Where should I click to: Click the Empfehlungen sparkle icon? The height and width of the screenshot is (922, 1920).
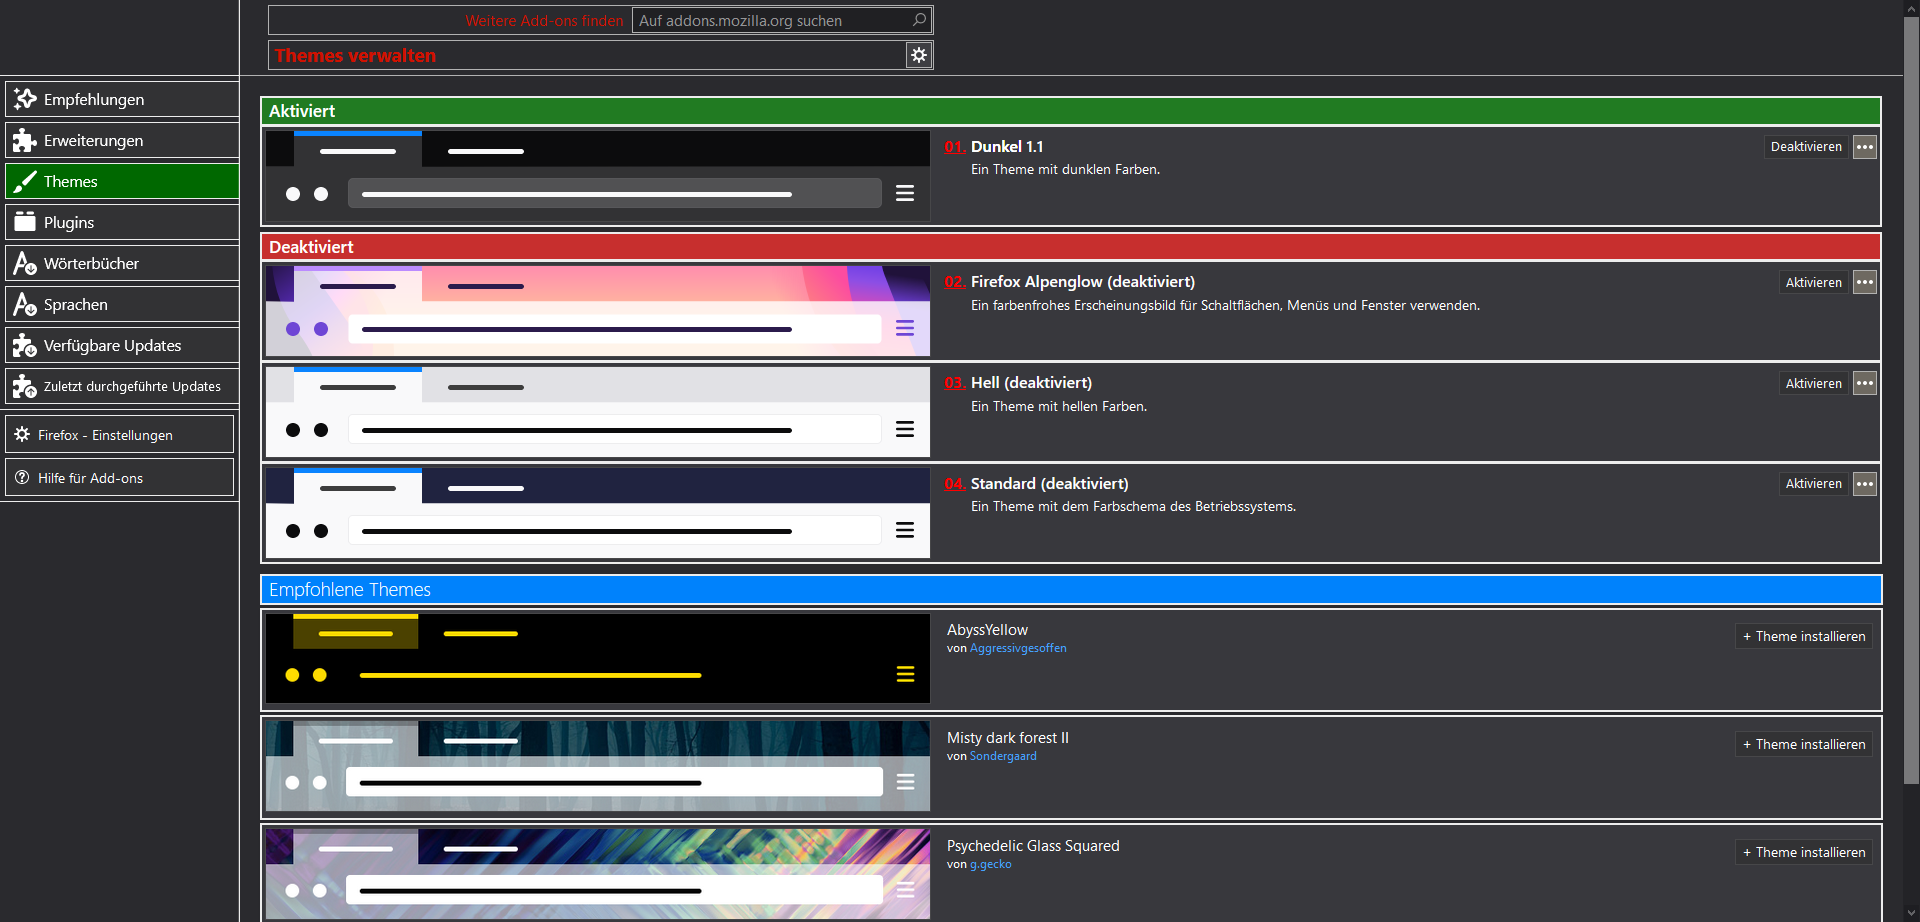(x=25, y=99)
